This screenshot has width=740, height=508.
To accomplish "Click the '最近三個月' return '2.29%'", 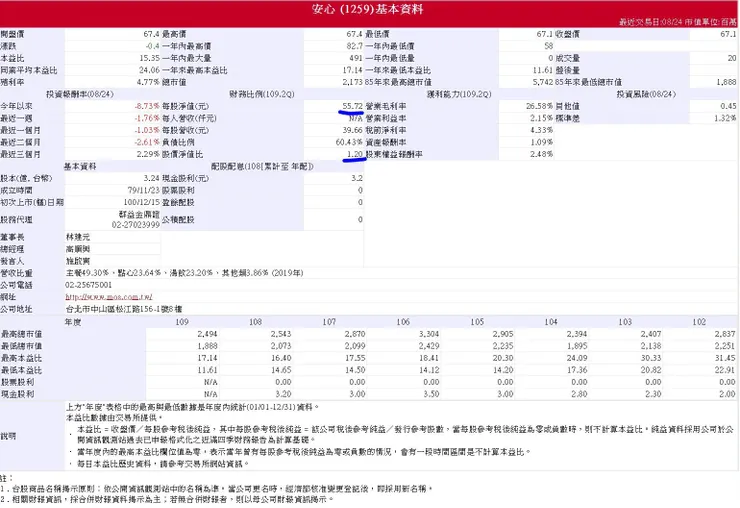I will click(148, 154).
